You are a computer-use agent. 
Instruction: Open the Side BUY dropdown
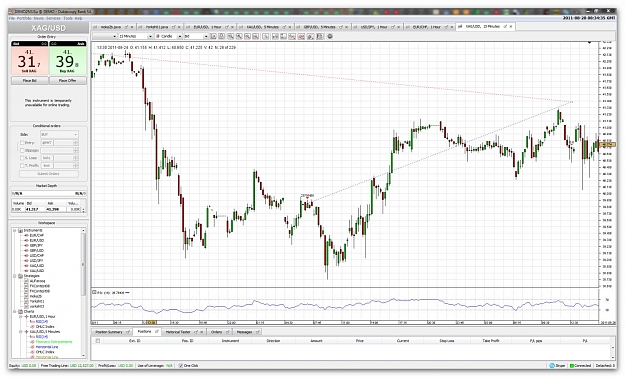(x=59, y=134)
